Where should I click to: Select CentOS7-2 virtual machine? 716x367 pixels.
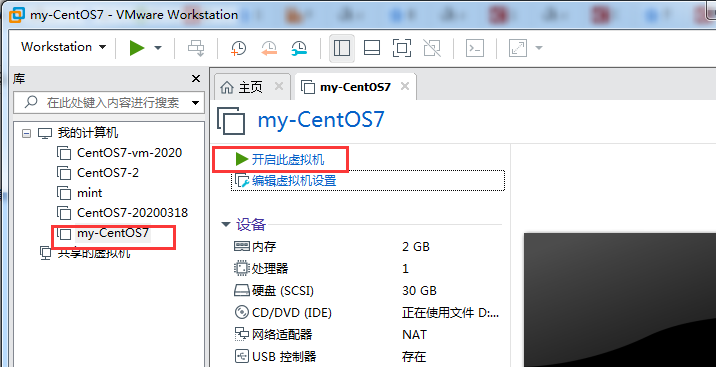pos(108,173)
